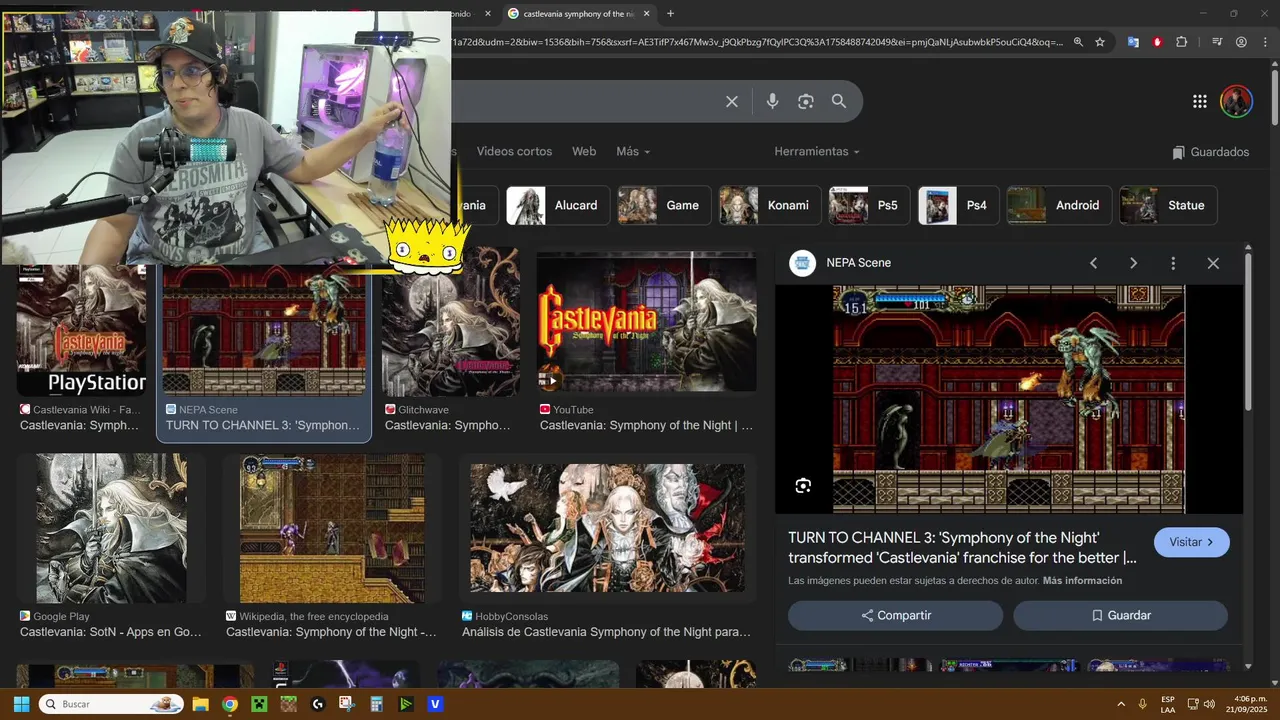
Task: Bookmark this page with star icon
Action: (x=1100, y=42)
